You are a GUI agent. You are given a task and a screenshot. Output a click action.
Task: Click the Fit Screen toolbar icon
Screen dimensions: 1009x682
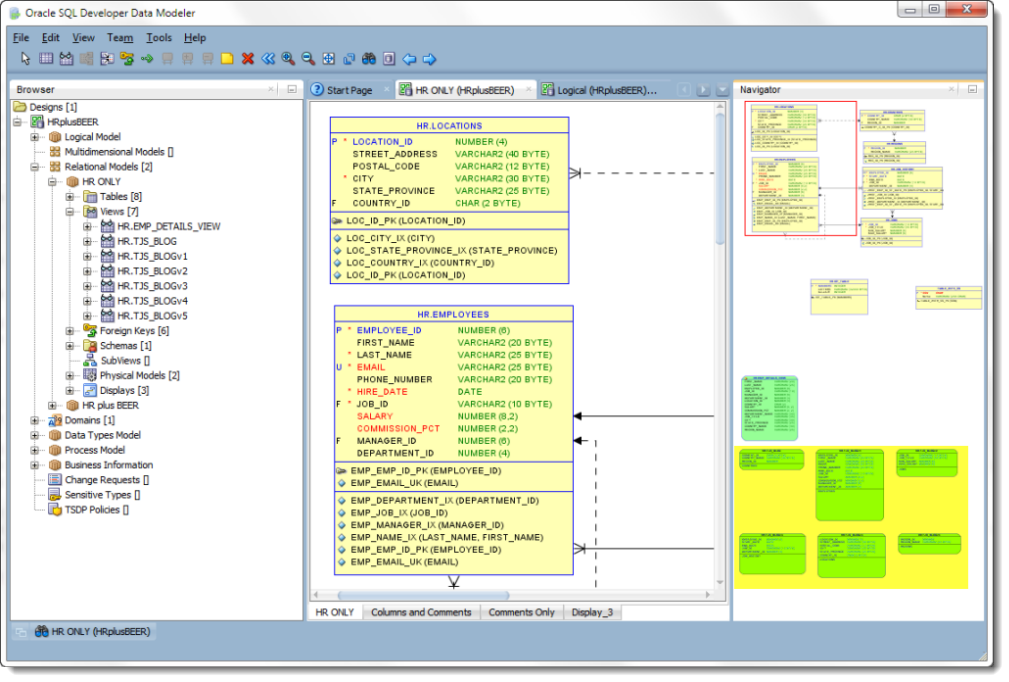tap(329, 59)
